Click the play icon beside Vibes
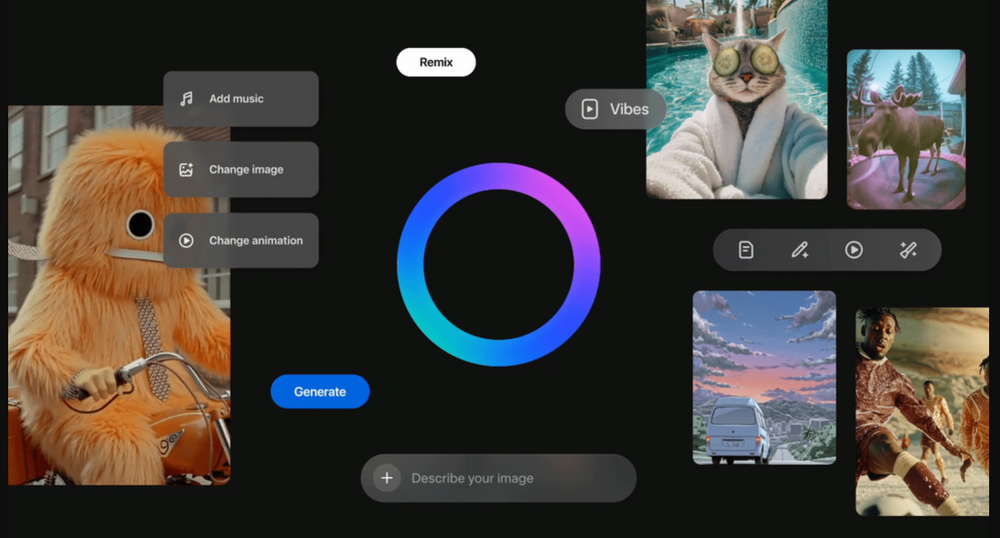The image size is (1000, 538). (x=590, y=109)
